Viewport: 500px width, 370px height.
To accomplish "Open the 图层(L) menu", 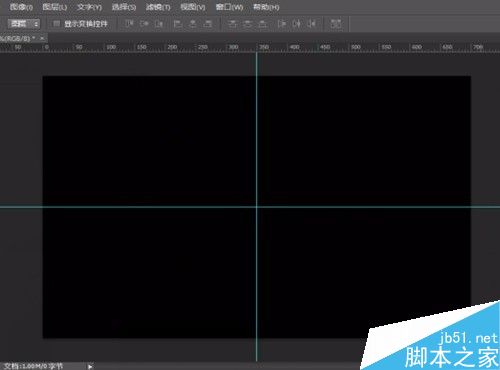I will coord(55,7).
